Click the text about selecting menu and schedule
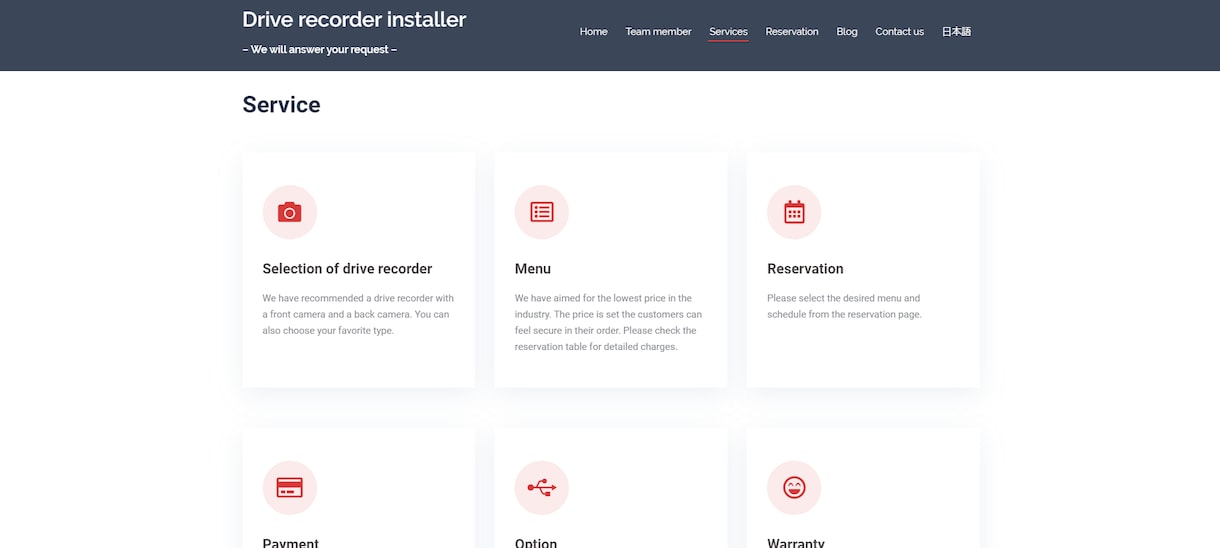 click(844, 306)
